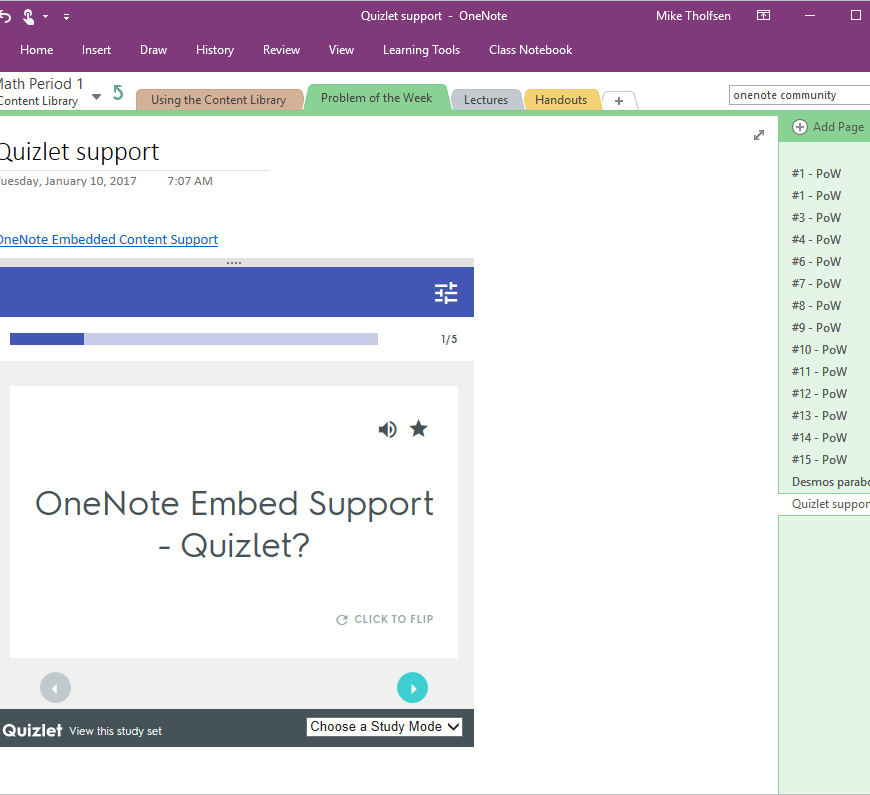Go to previous flashcard arrow
This screenshot has height=795, width=870.
(x=55, y=688)
